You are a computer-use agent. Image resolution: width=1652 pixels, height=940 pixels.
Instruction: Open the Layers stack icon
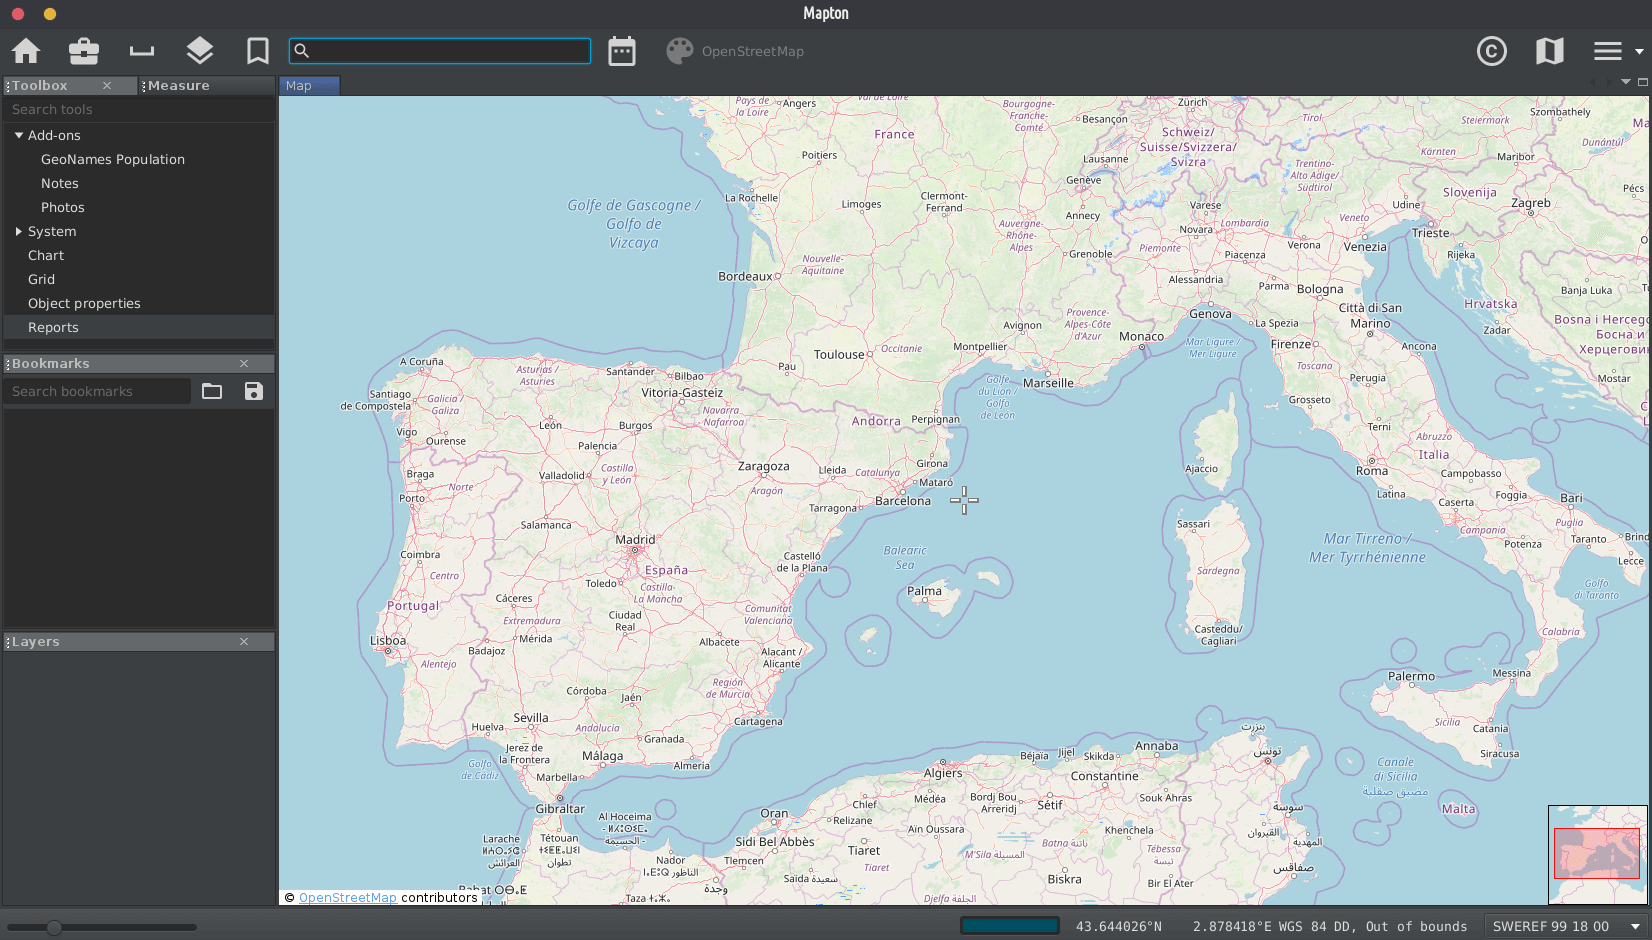tap(200, 51)
